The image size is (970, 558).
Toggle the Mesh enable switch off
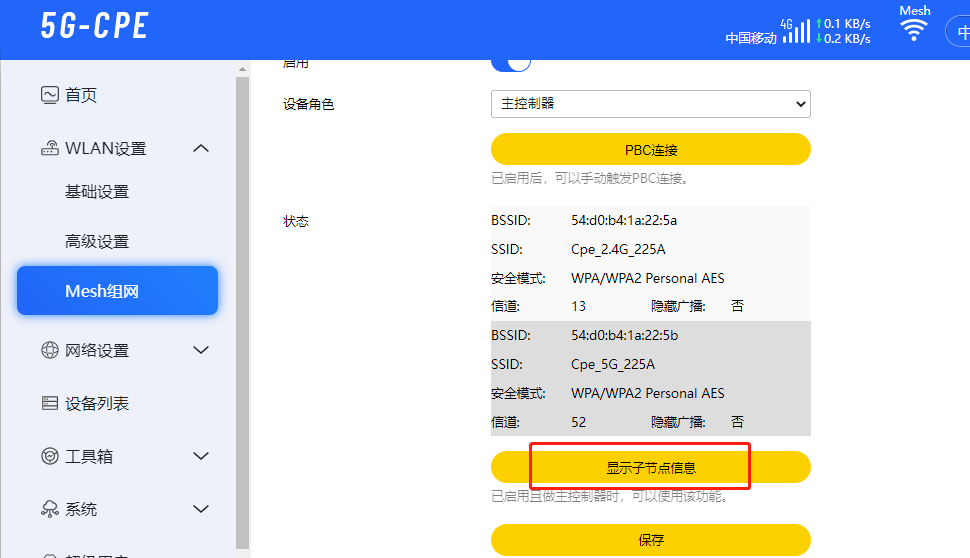pyautogui.click(x=511, y=63)
